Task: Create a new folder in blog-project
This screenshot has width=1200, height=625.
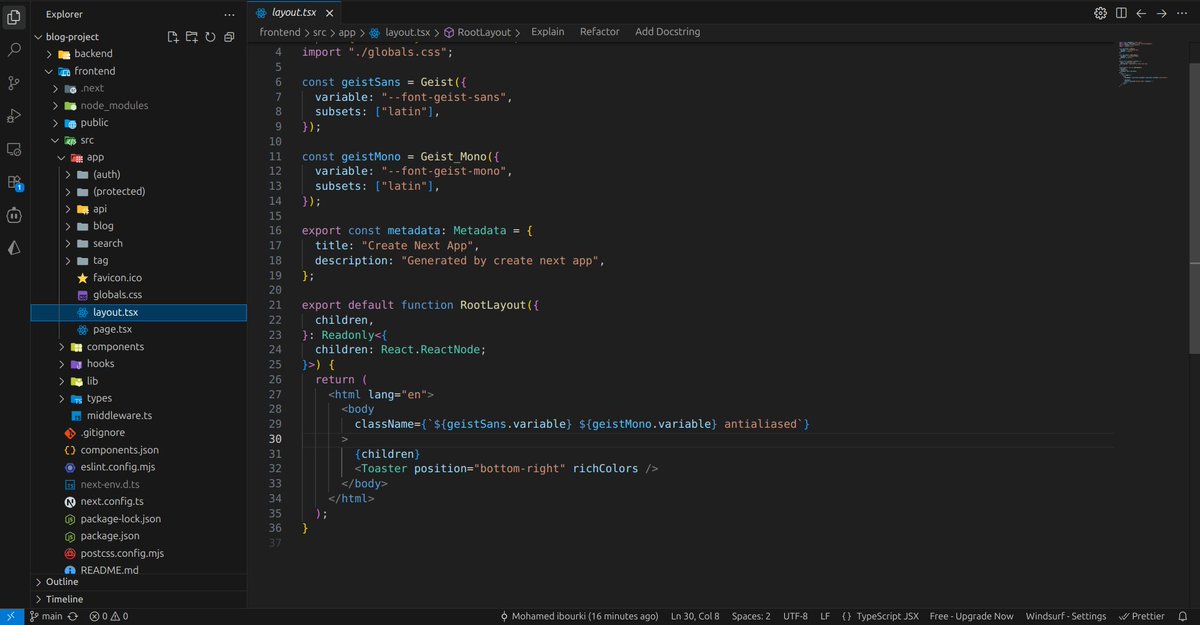Action: [191, 37]
